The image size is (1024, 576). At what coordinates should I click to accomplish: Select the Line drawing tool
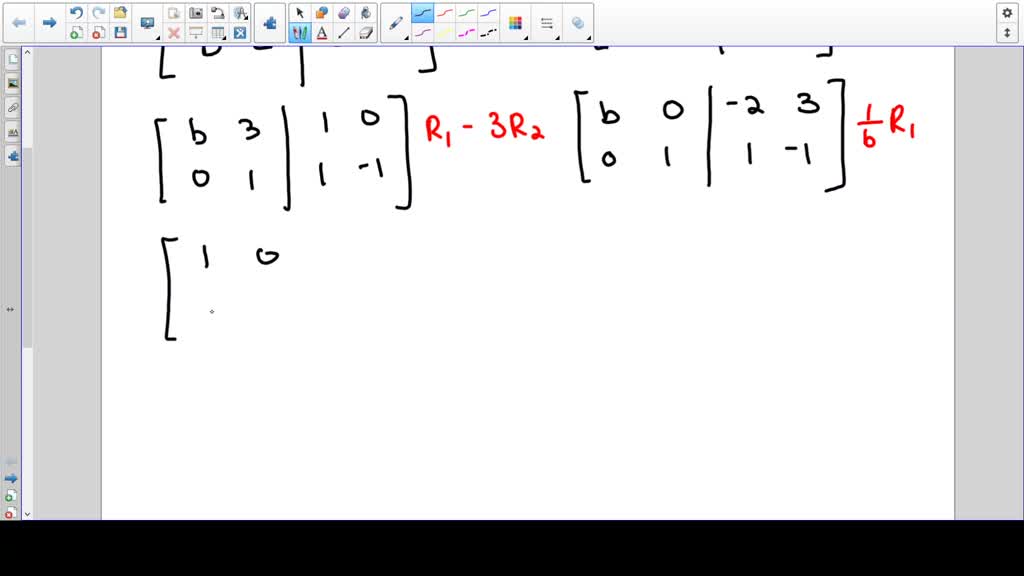[344, 31]
